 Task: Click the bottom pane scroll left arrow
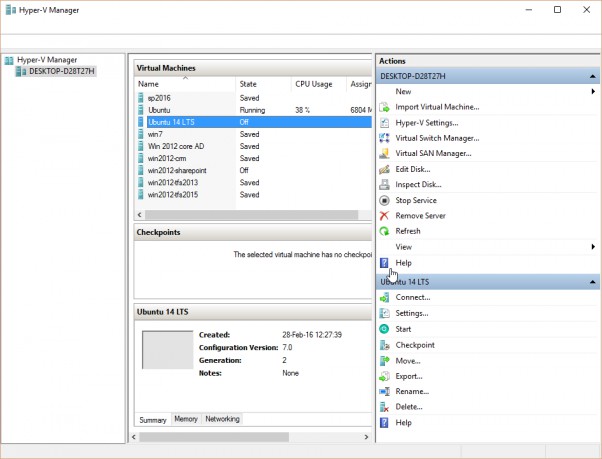(134, 437)
